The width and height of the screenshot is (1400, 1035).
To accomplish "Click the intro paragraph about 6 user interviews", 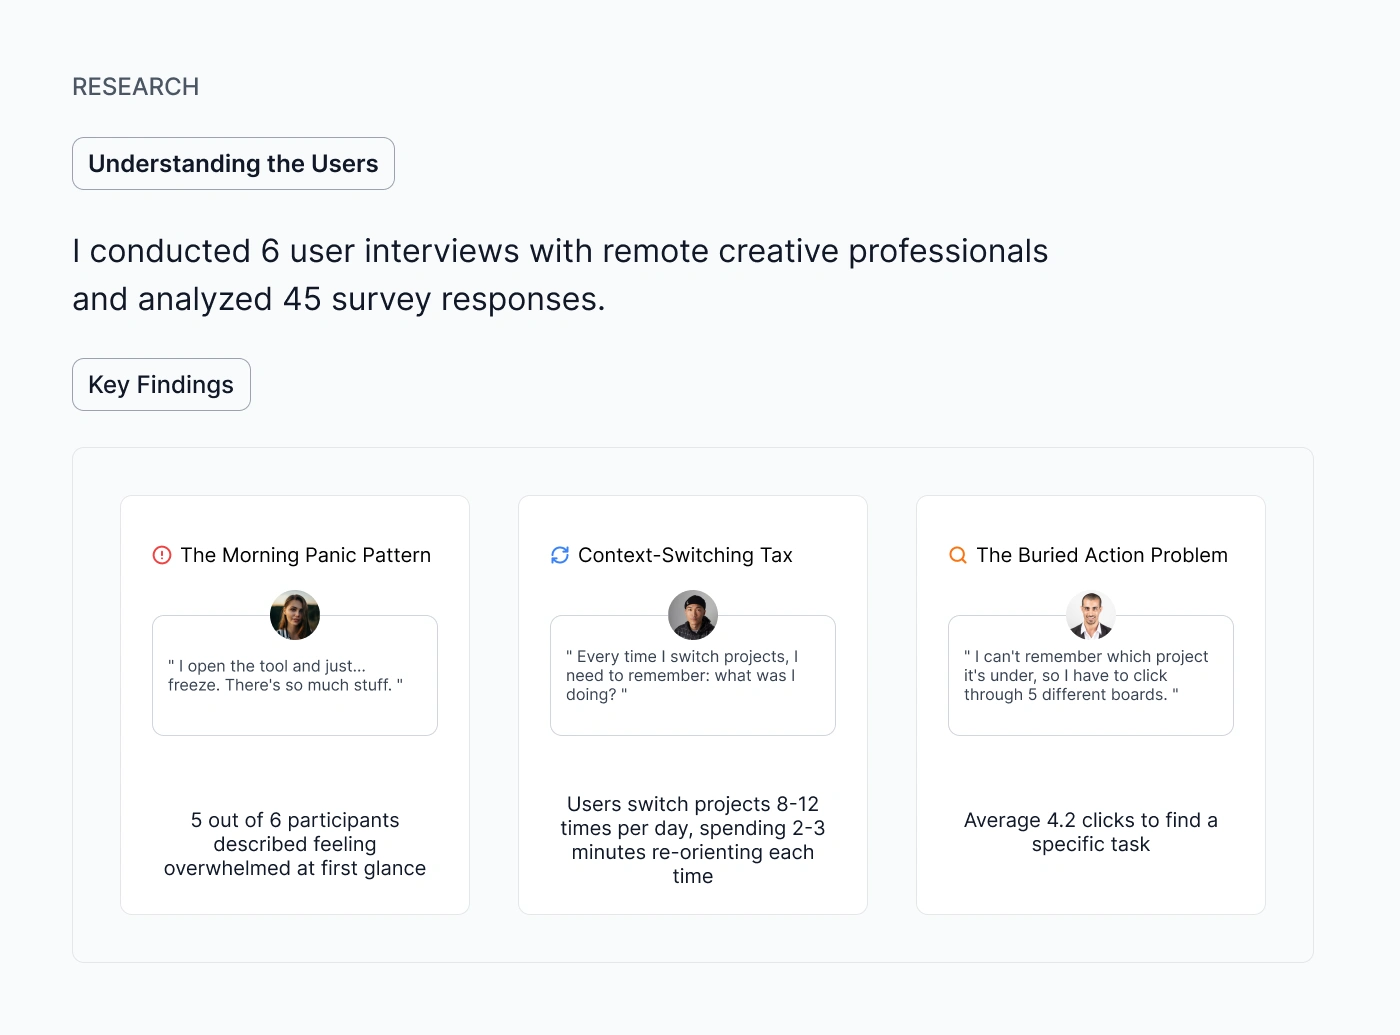I will 560,275.
